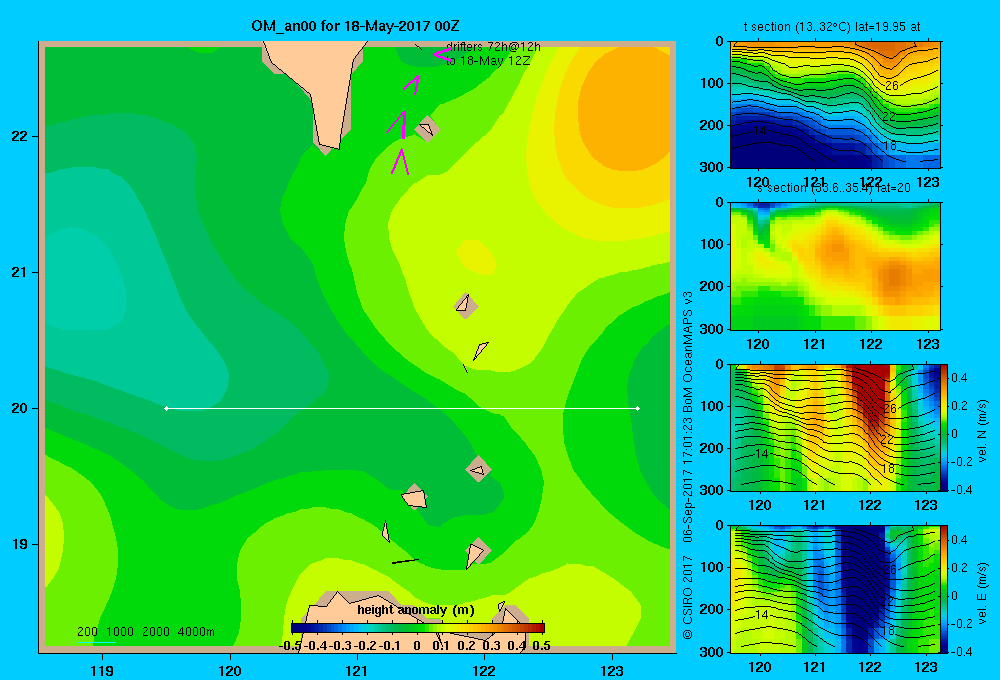
Task: Click the '26' isotherm label in the t section plot
Action: pos(891,85)
